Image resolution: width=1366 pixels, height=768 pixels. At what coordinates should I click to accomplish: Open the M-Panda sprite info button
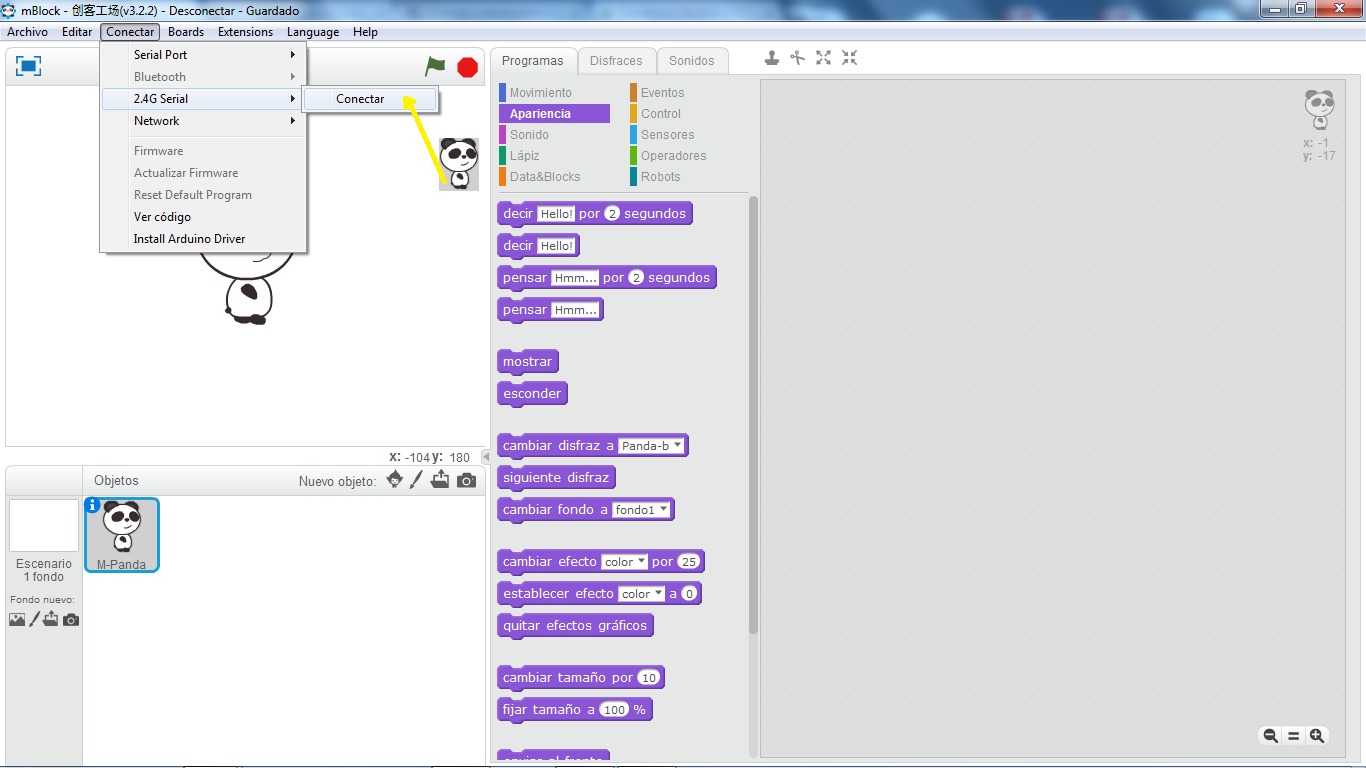(93, 505)
